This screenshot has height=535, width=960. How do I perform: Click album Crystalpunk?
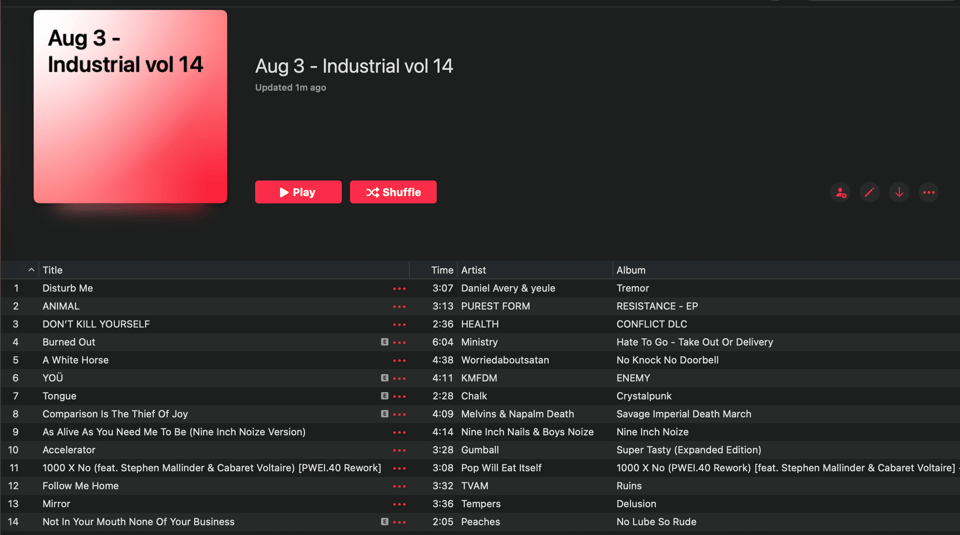[644, 396]
